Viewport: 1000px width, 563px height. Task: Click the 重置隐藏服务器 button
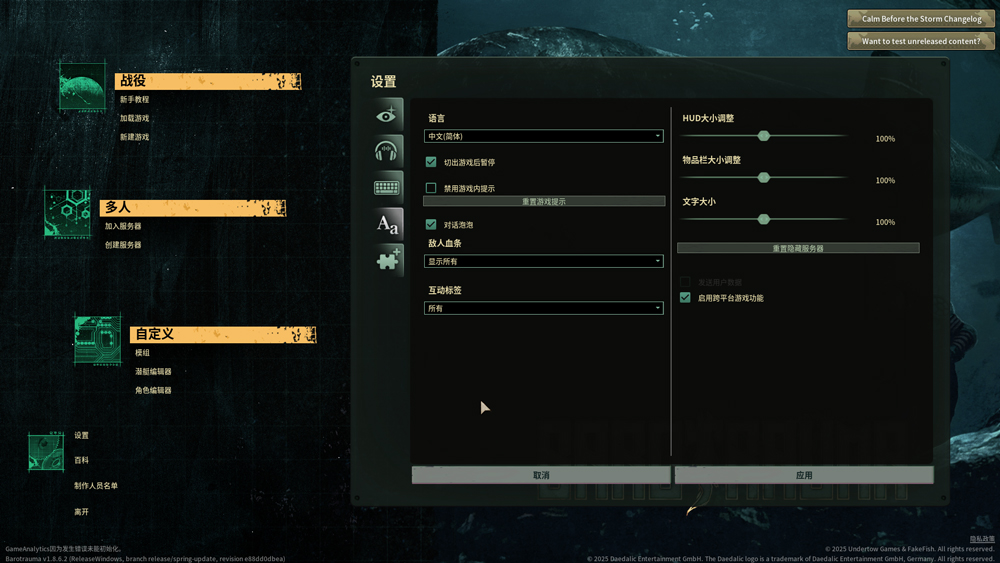798,248
